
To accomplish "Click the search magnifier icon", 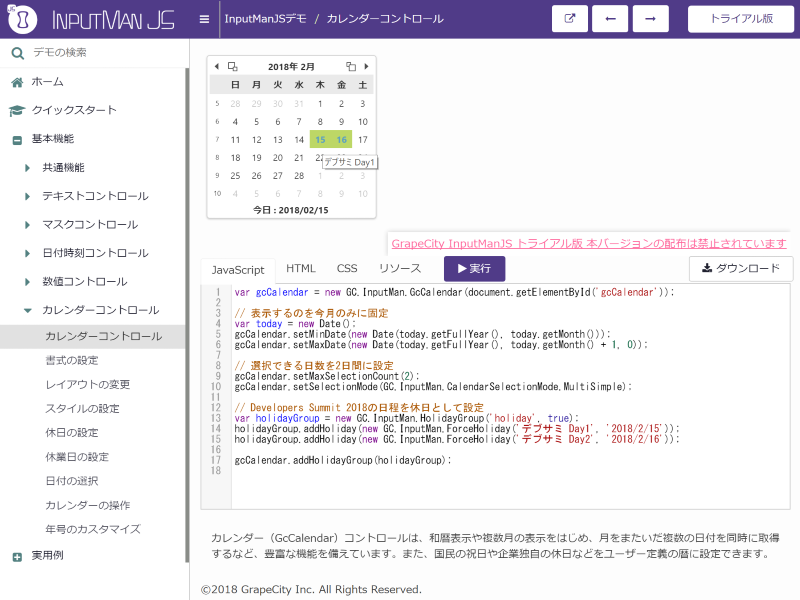I will pos(17,53).
